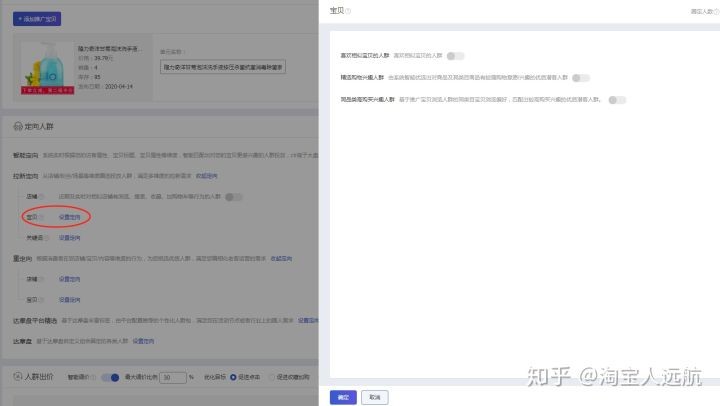The image size is (720, 406).
Task: Click the 智能定向 label
Action: [26, 155]
